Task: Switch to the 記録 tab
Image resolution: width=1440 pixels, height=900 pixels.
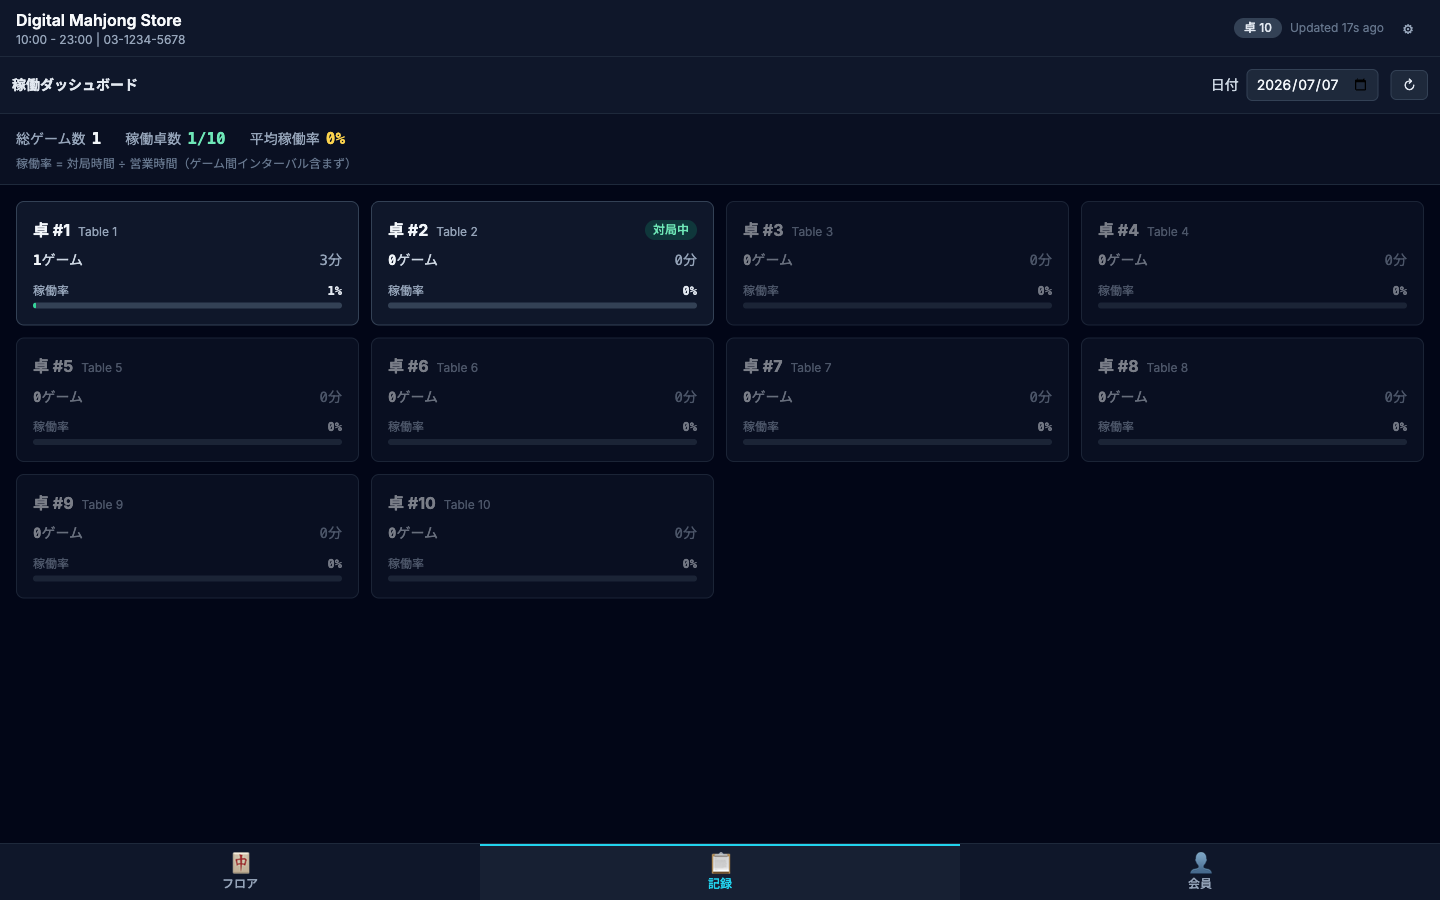Action: [x=720, y=872]
